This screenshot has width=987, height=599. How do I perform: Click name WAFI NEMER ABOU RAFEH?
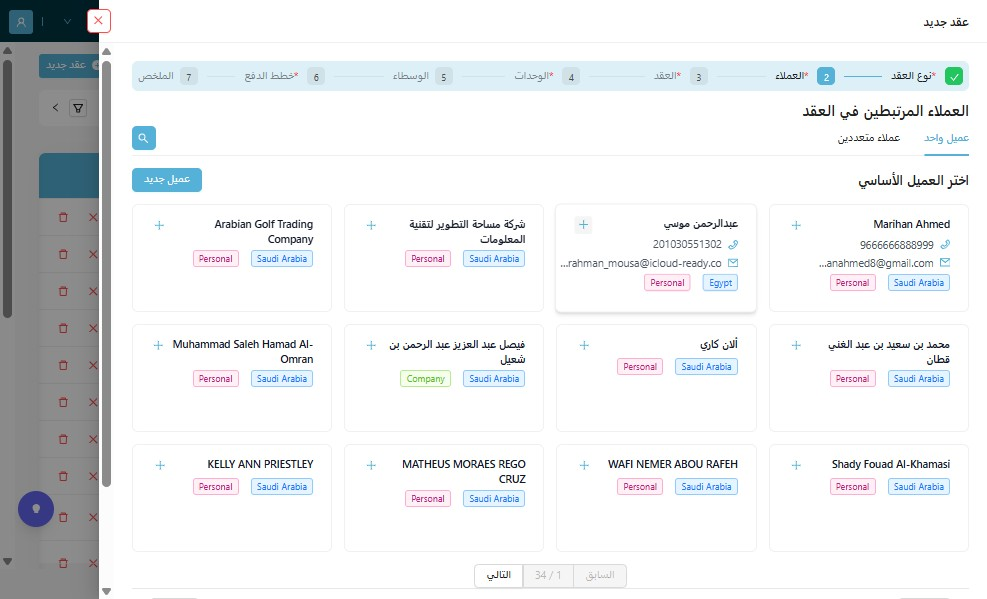pos(672,464)
